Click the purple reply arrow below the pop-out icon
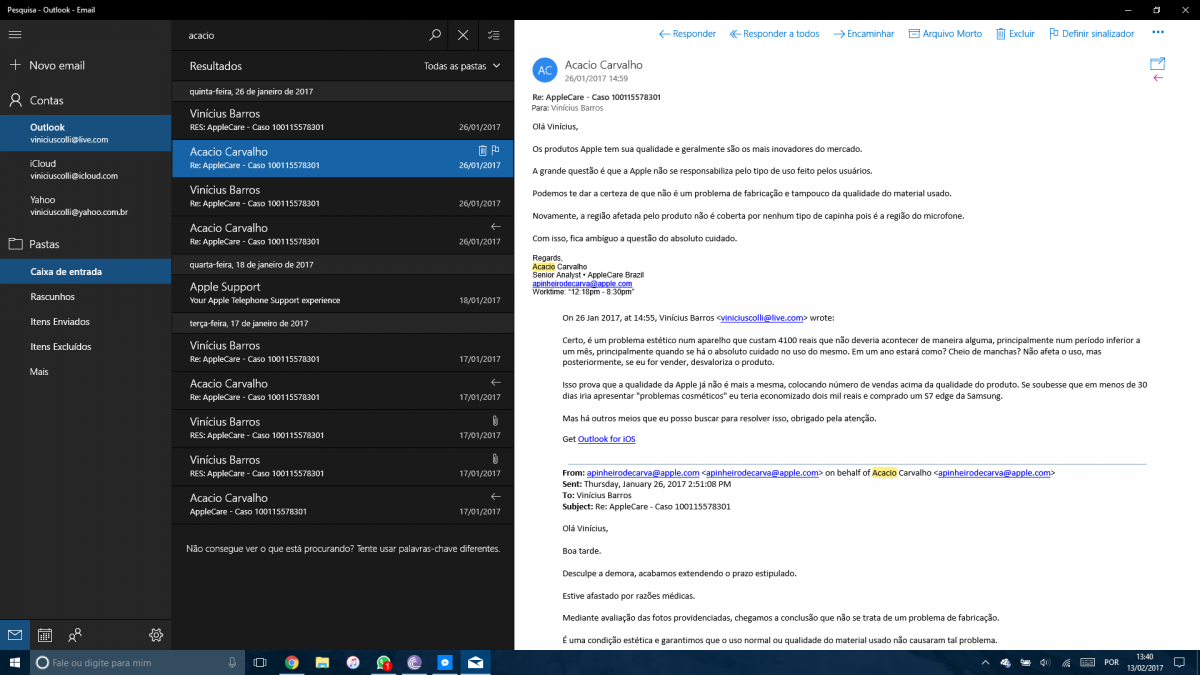The image size is (1200, 675). [1158, 78]
